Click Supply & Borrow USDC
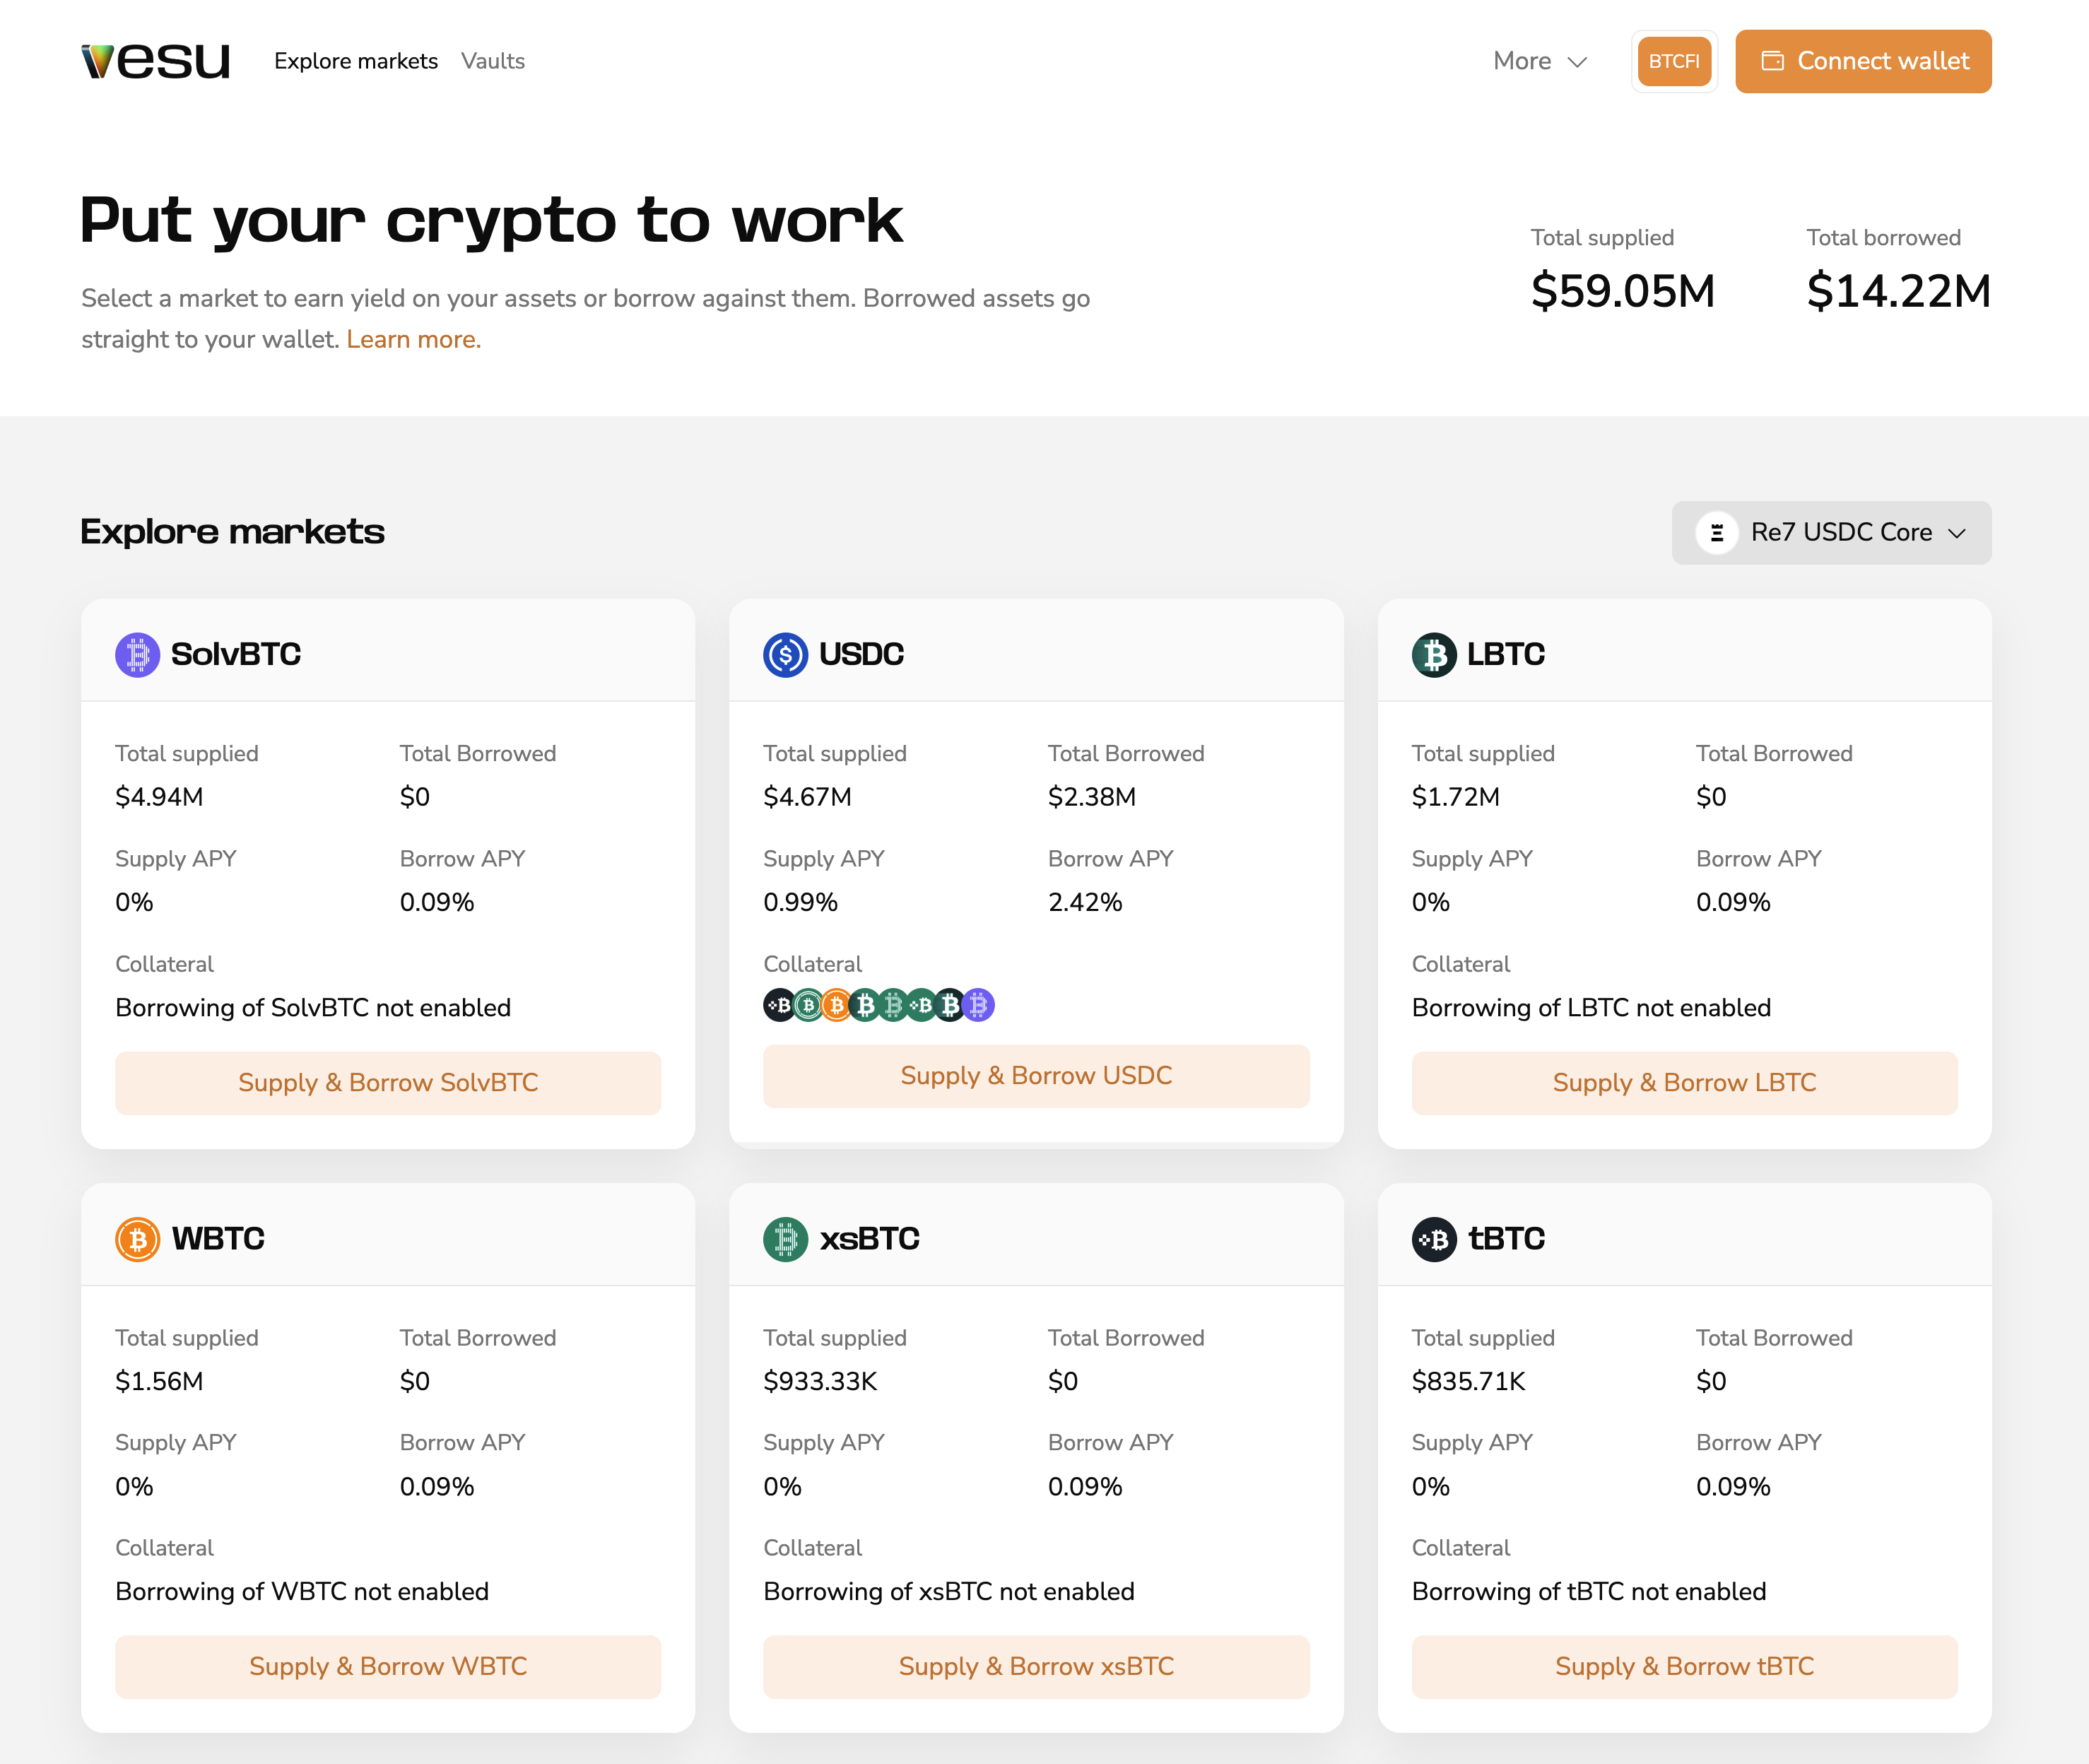The image size is (2089, 1764). click(x=1036, y=1075)
